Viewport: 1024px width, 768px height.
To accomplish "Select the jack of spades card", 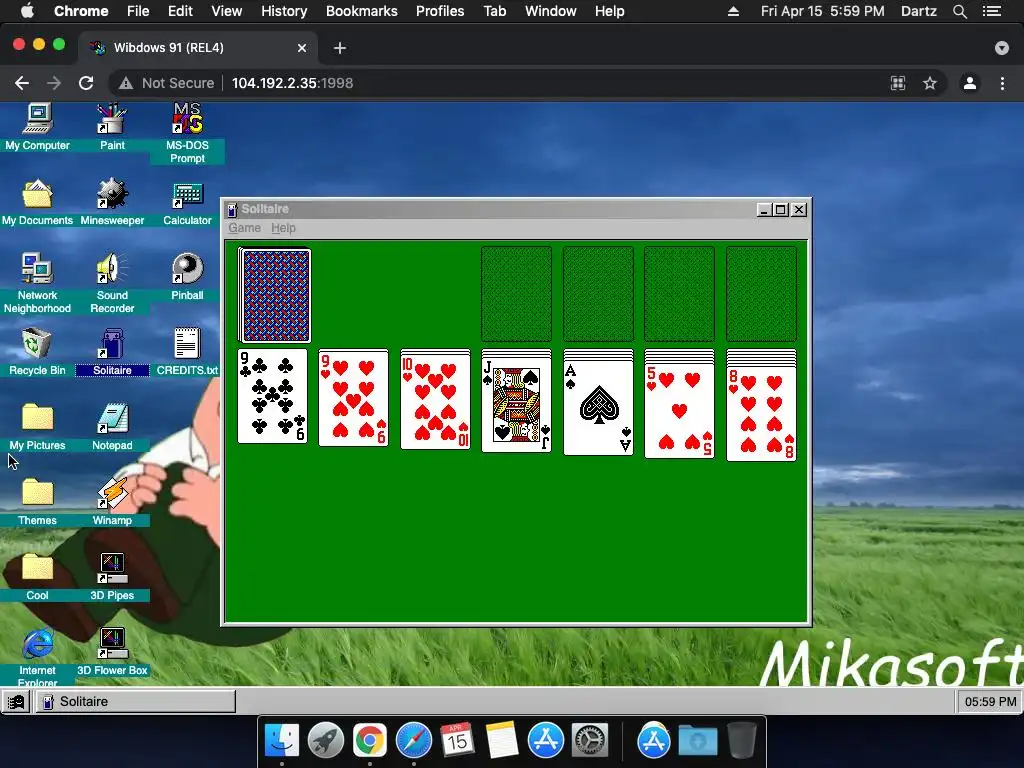I will point(516,406).
